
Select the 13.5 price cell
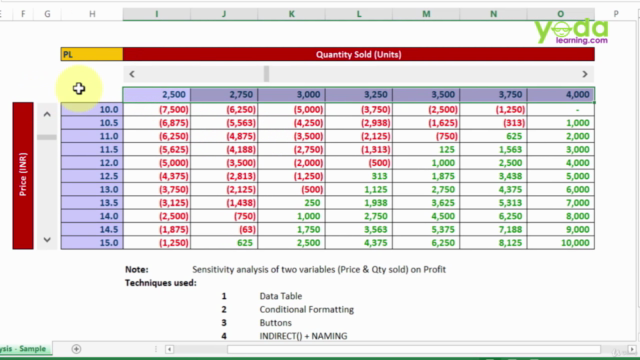[x=92, y=203]
